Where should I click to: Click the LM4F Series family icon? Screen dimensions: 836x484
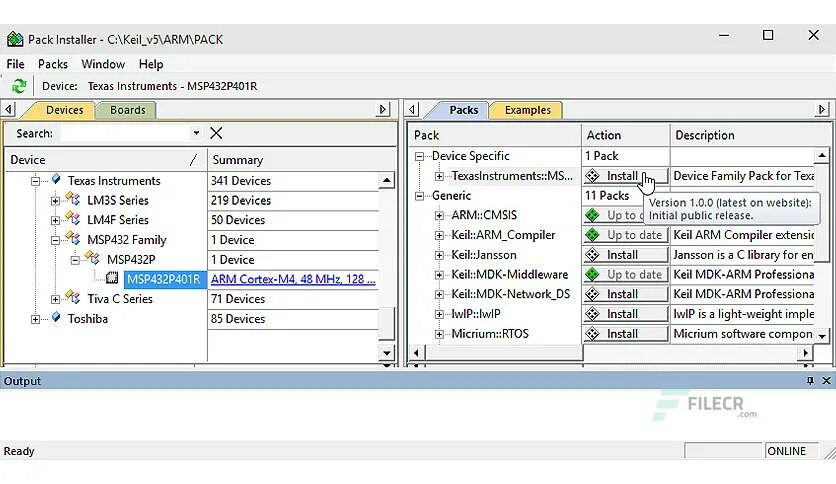(x=73, y=219)
